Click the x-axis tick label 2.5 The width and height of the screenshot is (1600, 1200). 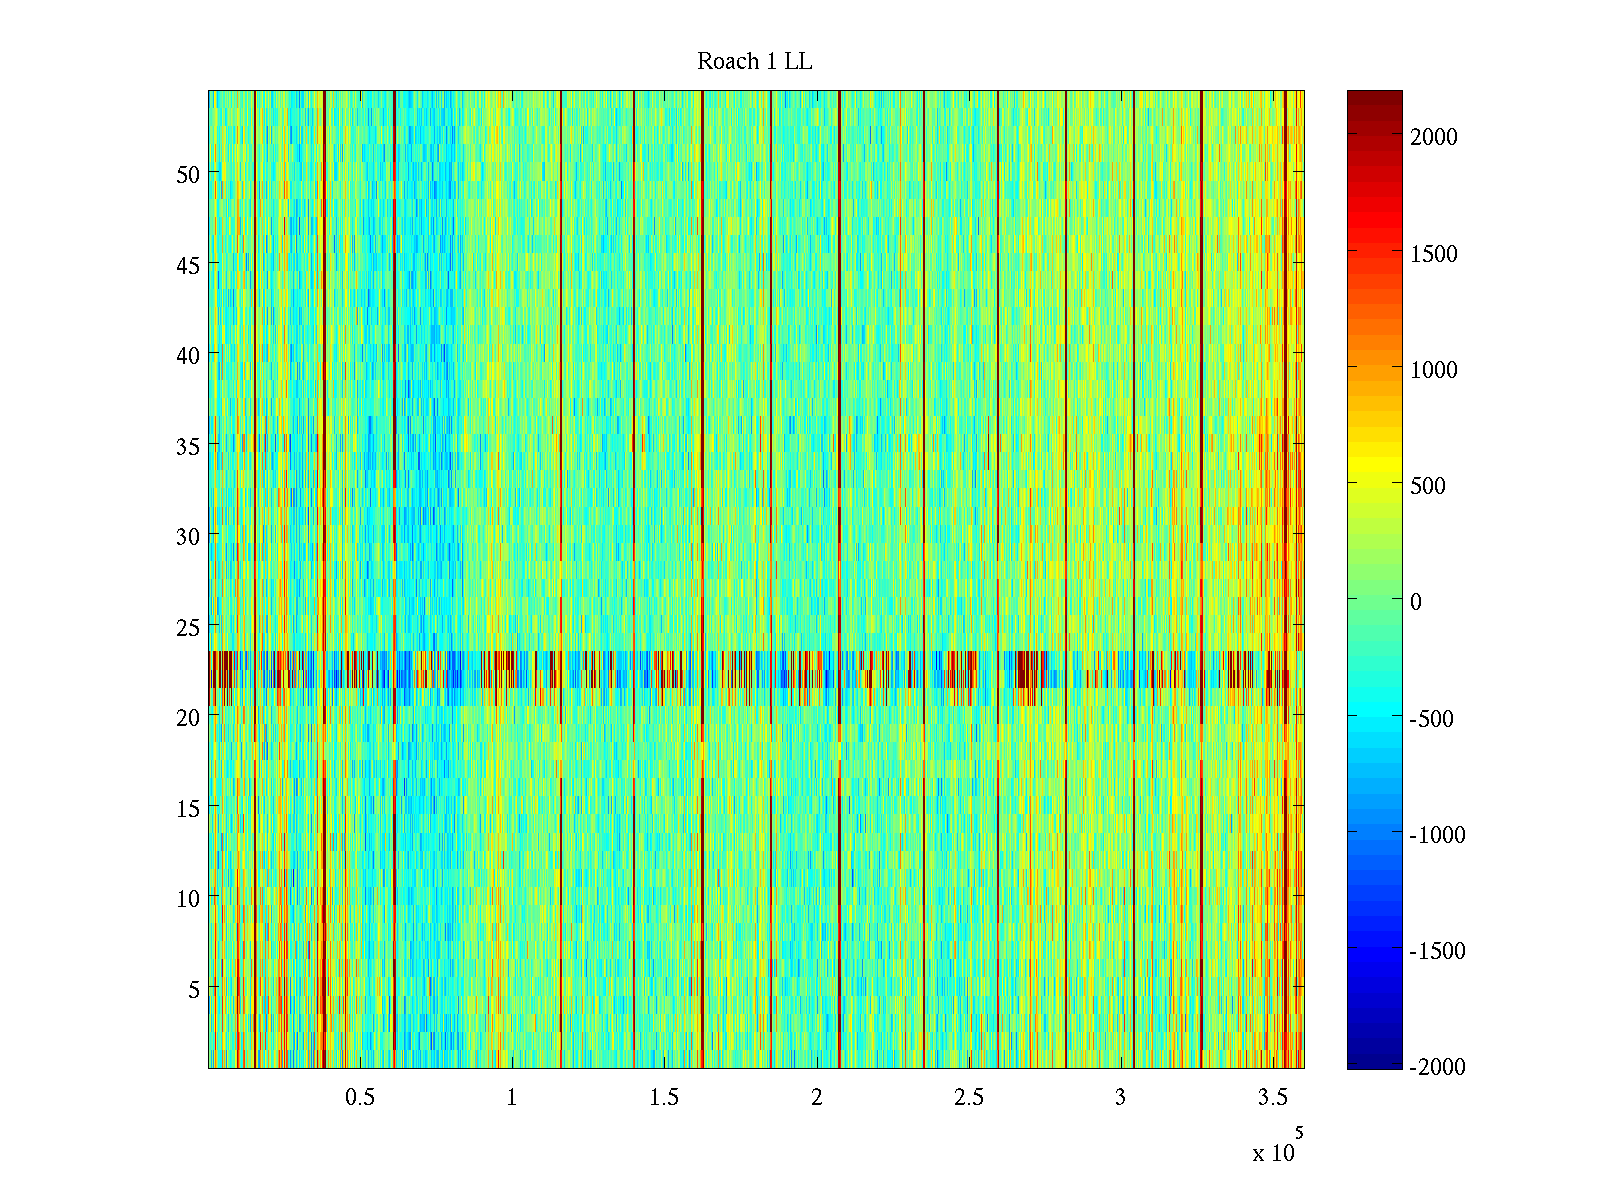coord(969,1098)
